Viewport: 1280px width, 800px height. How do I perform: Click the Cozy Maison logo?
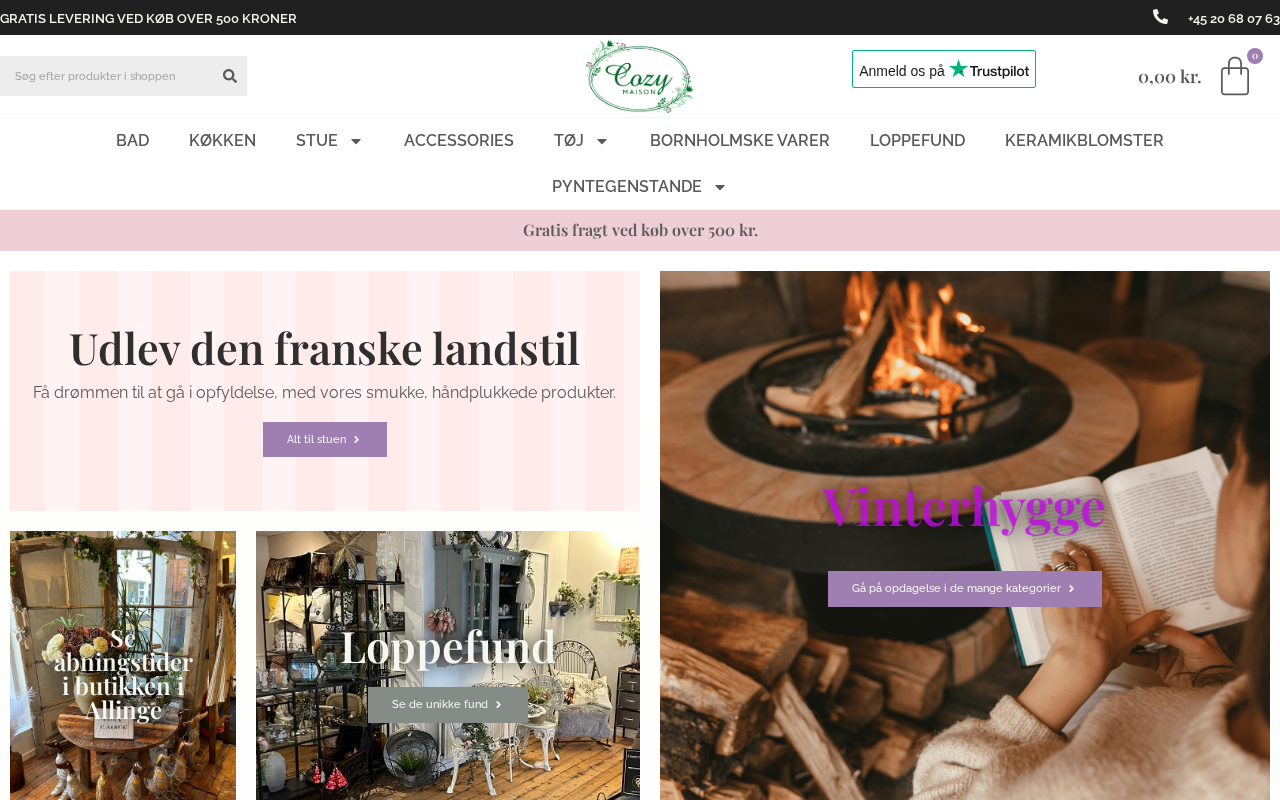[640, 77]
